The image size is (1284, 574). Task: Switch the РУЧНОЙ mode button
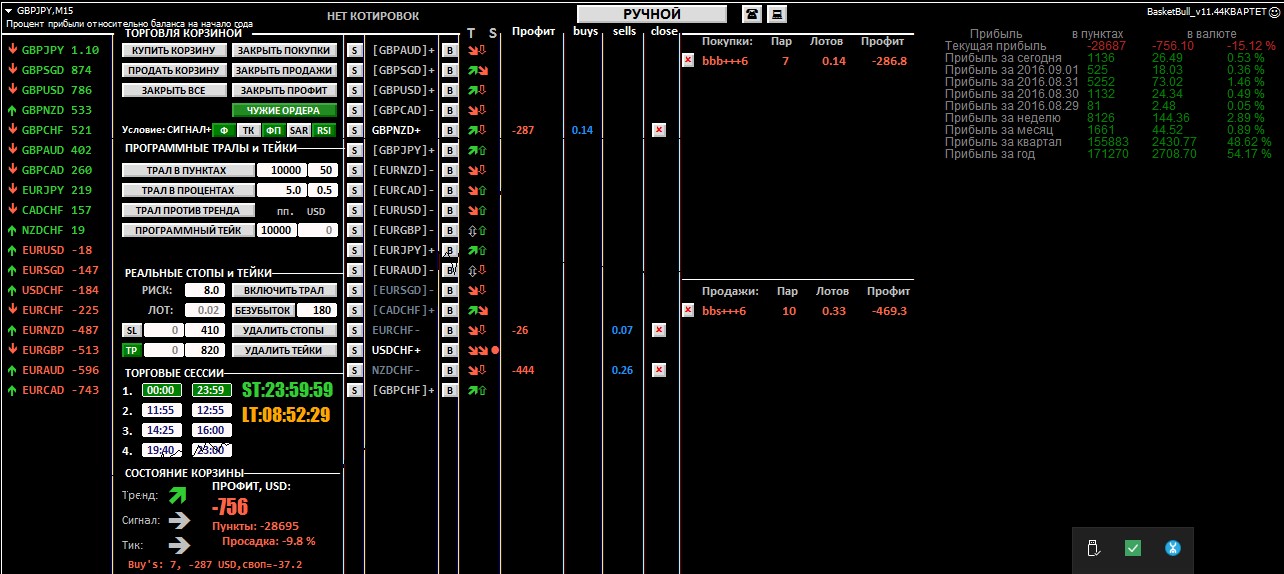pyautogui.click(x=652, y=14)
